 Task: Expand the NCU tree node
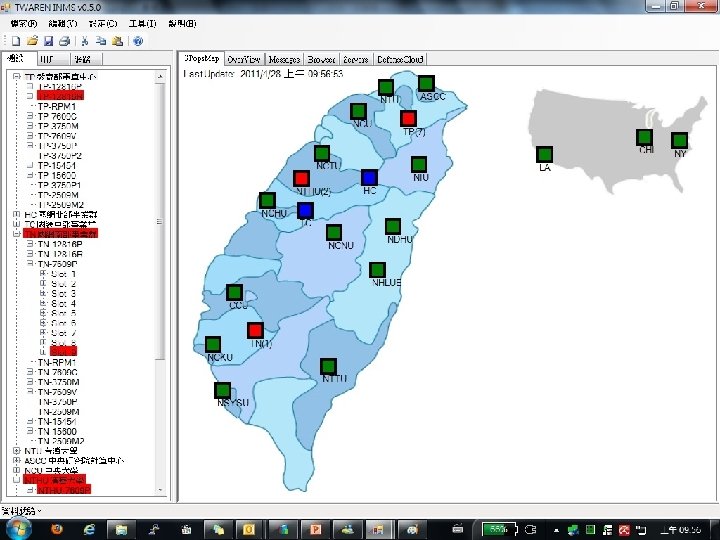point(17,470)
